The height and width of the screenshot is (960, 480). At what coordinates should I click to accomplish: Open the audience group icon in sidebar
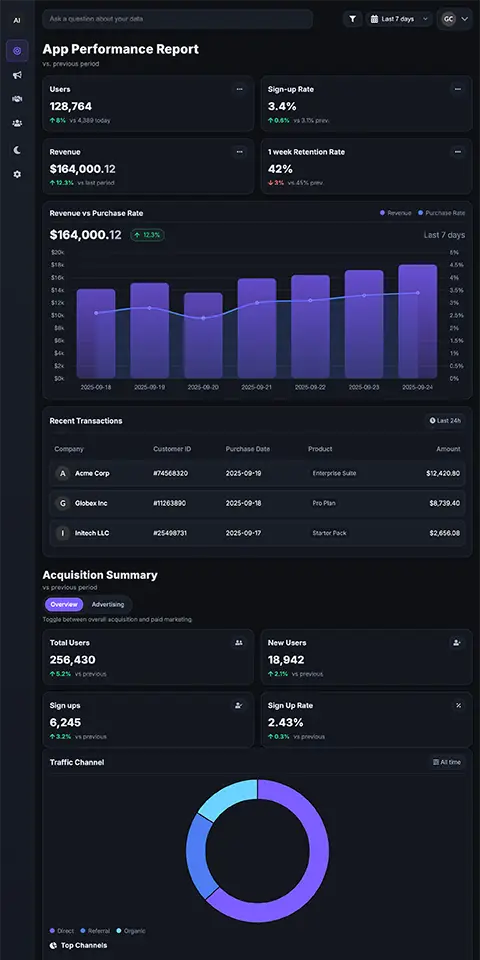[17, 99]
